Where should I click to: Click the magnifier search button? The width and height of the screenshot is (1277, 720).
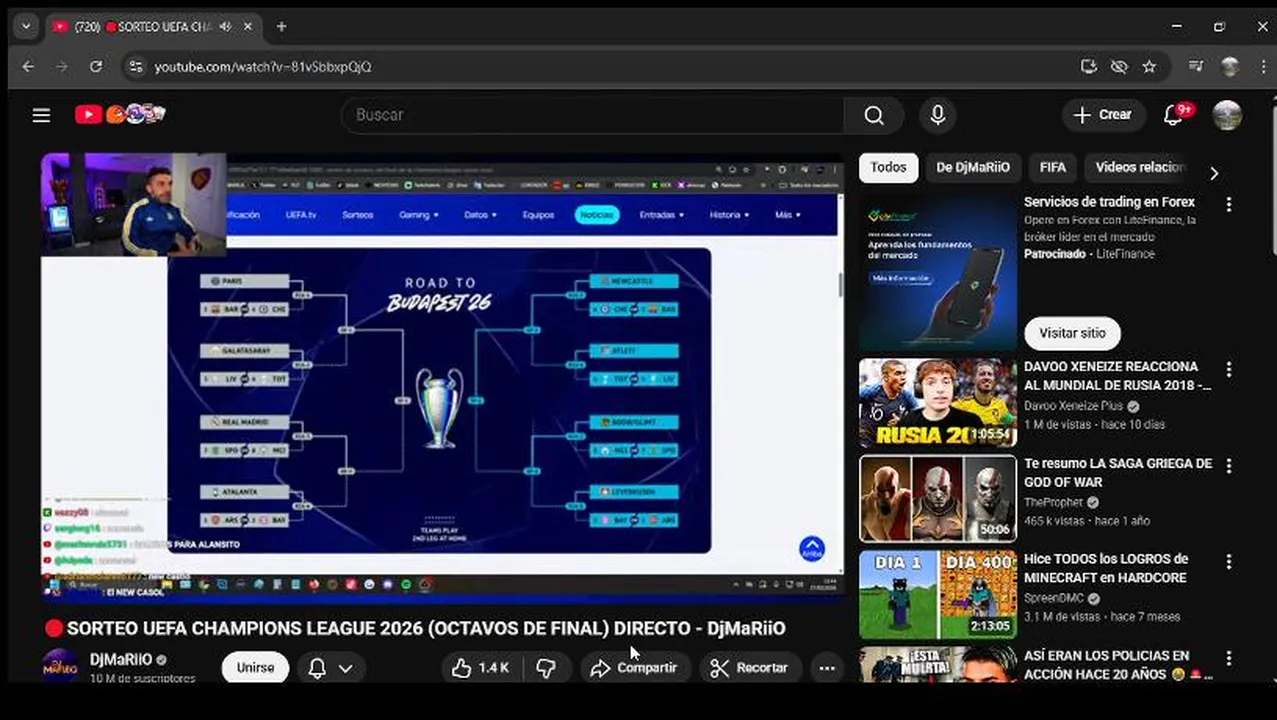(x=874, y=115)
